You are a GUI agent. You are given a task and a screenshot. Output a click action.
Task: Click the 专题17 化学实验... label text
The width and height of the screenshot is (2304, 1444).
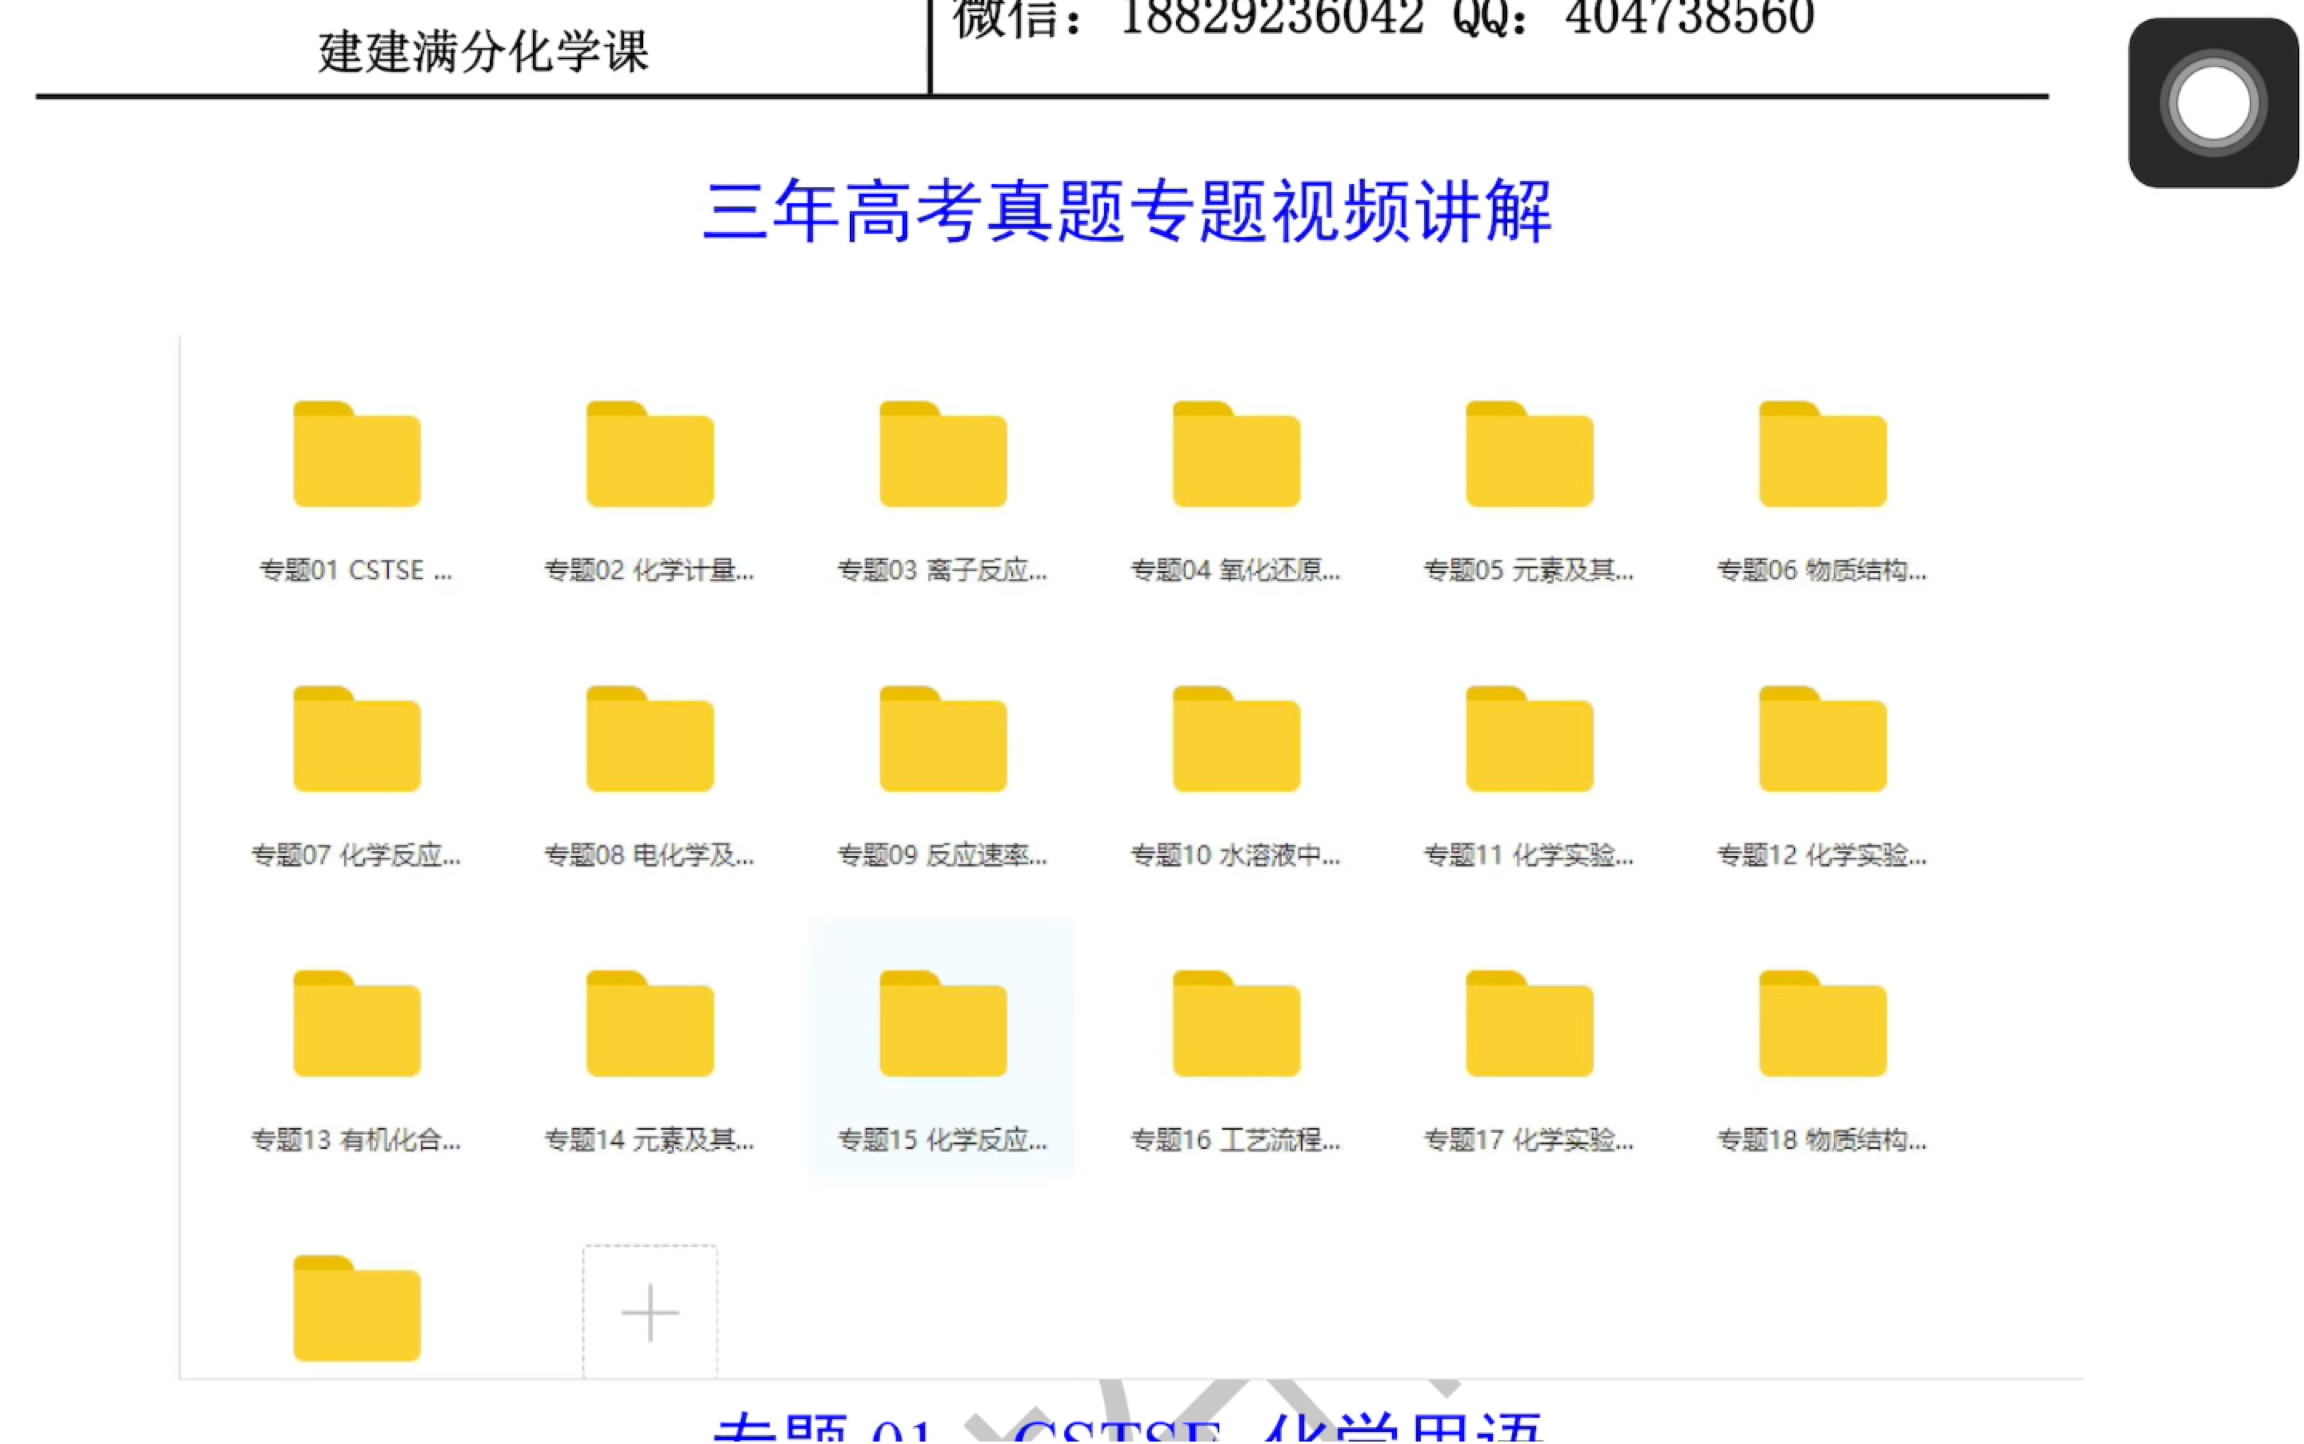pyautogui.click(x=1528, y=1140)
